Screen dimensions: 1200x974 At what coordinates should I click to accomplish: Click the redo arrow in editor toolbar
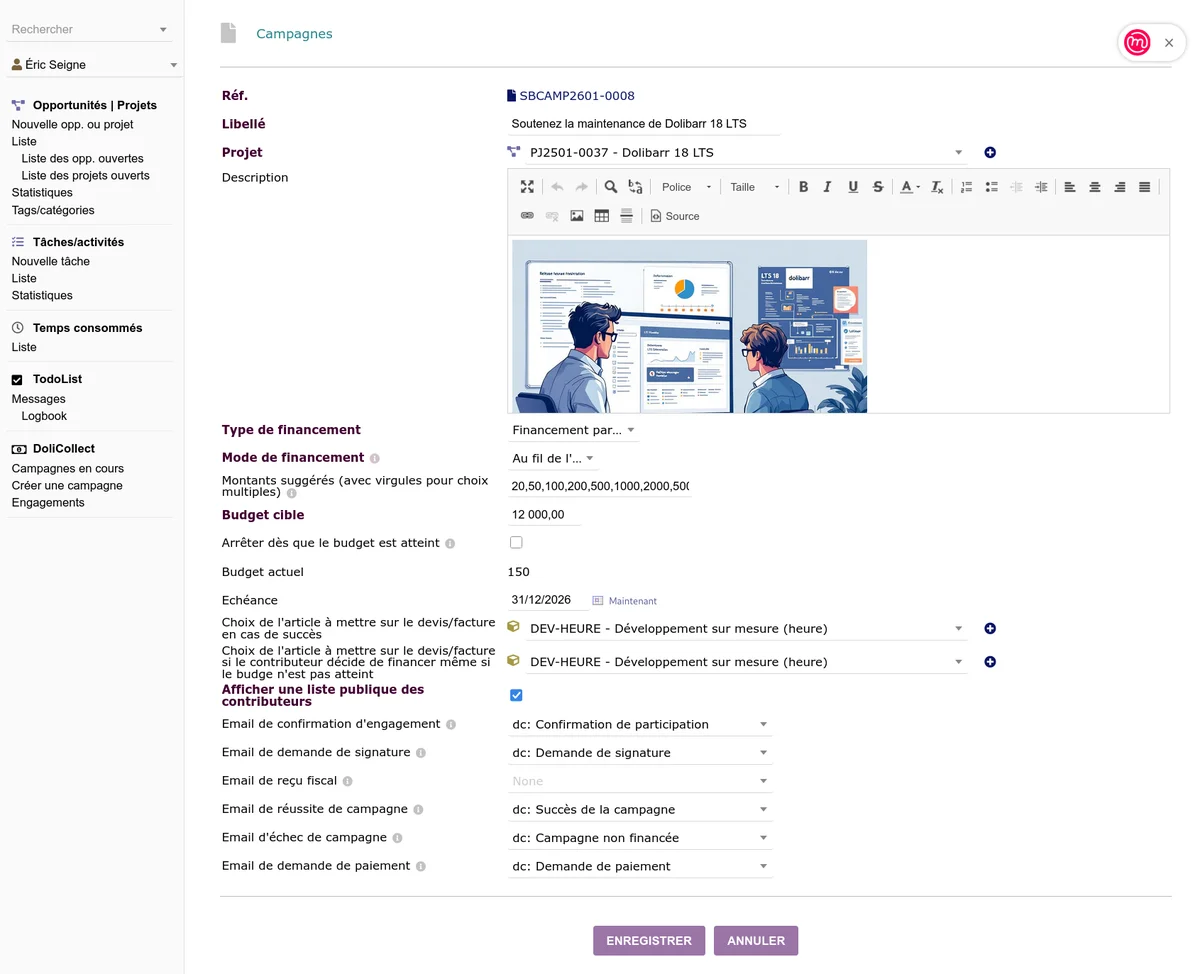(581, 187)
